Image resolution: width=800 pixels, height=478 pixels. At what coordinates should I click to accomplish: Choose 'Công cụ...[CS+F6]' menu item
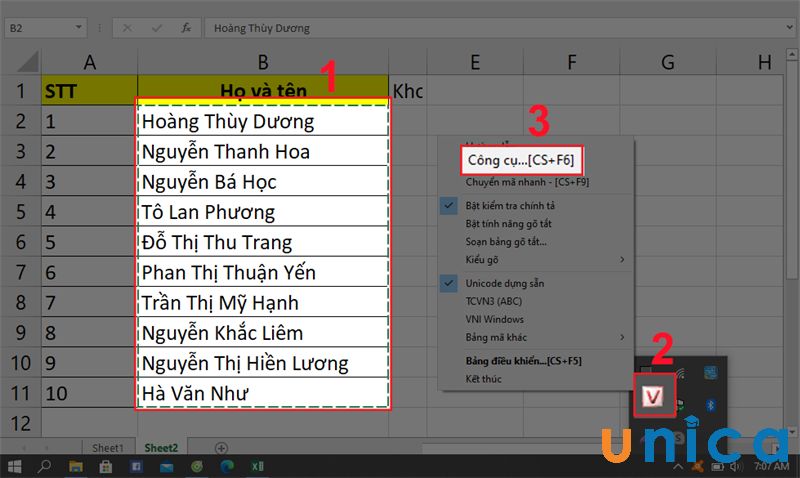point(521,160)
